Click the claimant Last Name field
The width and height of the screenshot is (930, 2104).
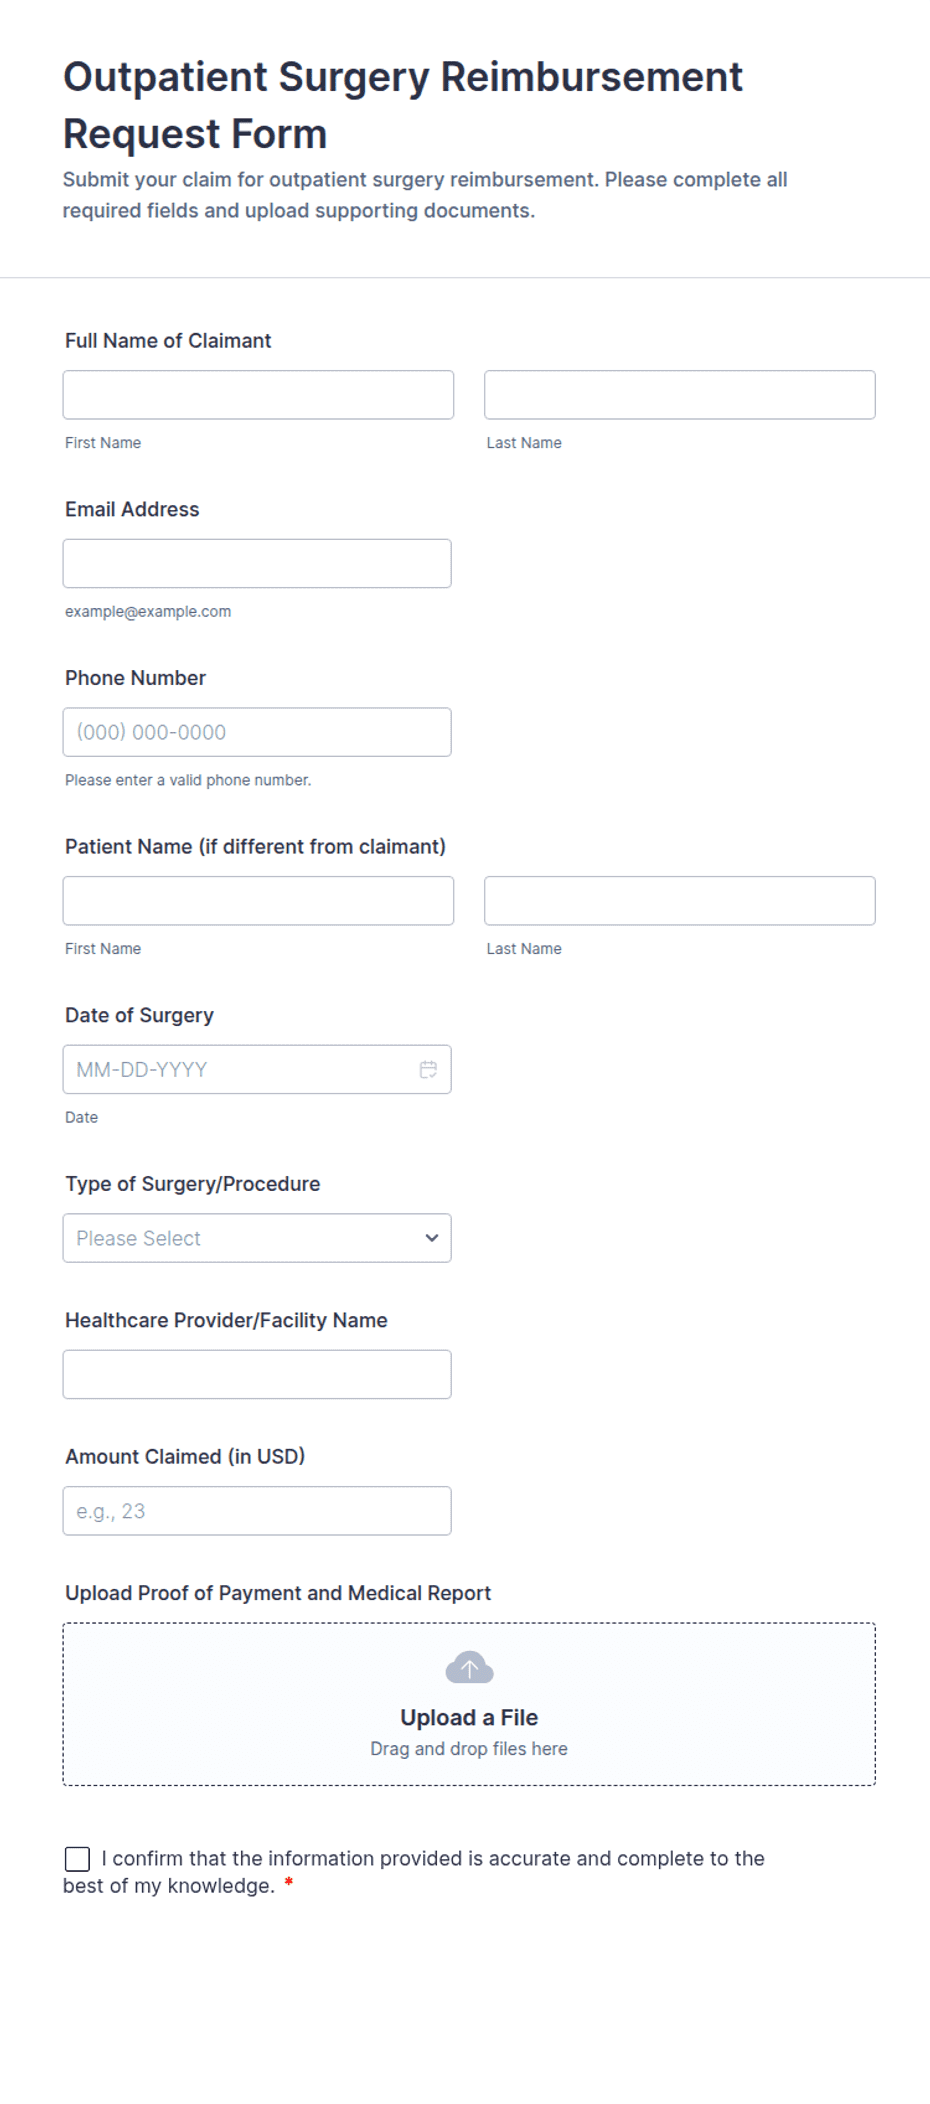679,395
